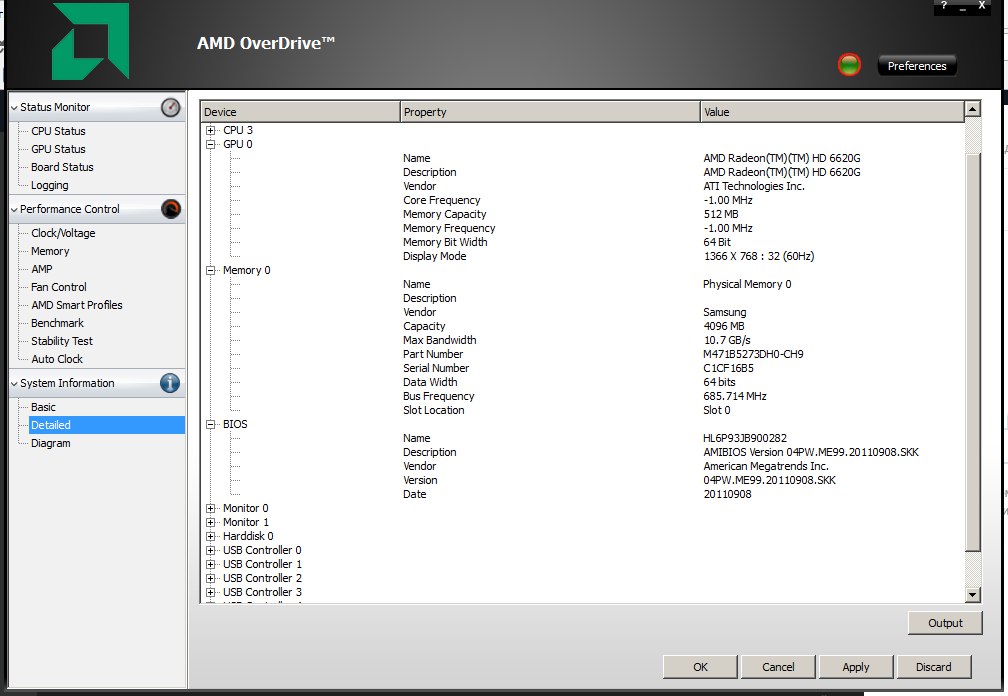Expand the Monitor 1 tree node
The image size is (1008, 696).
click(x=210, y=522)
